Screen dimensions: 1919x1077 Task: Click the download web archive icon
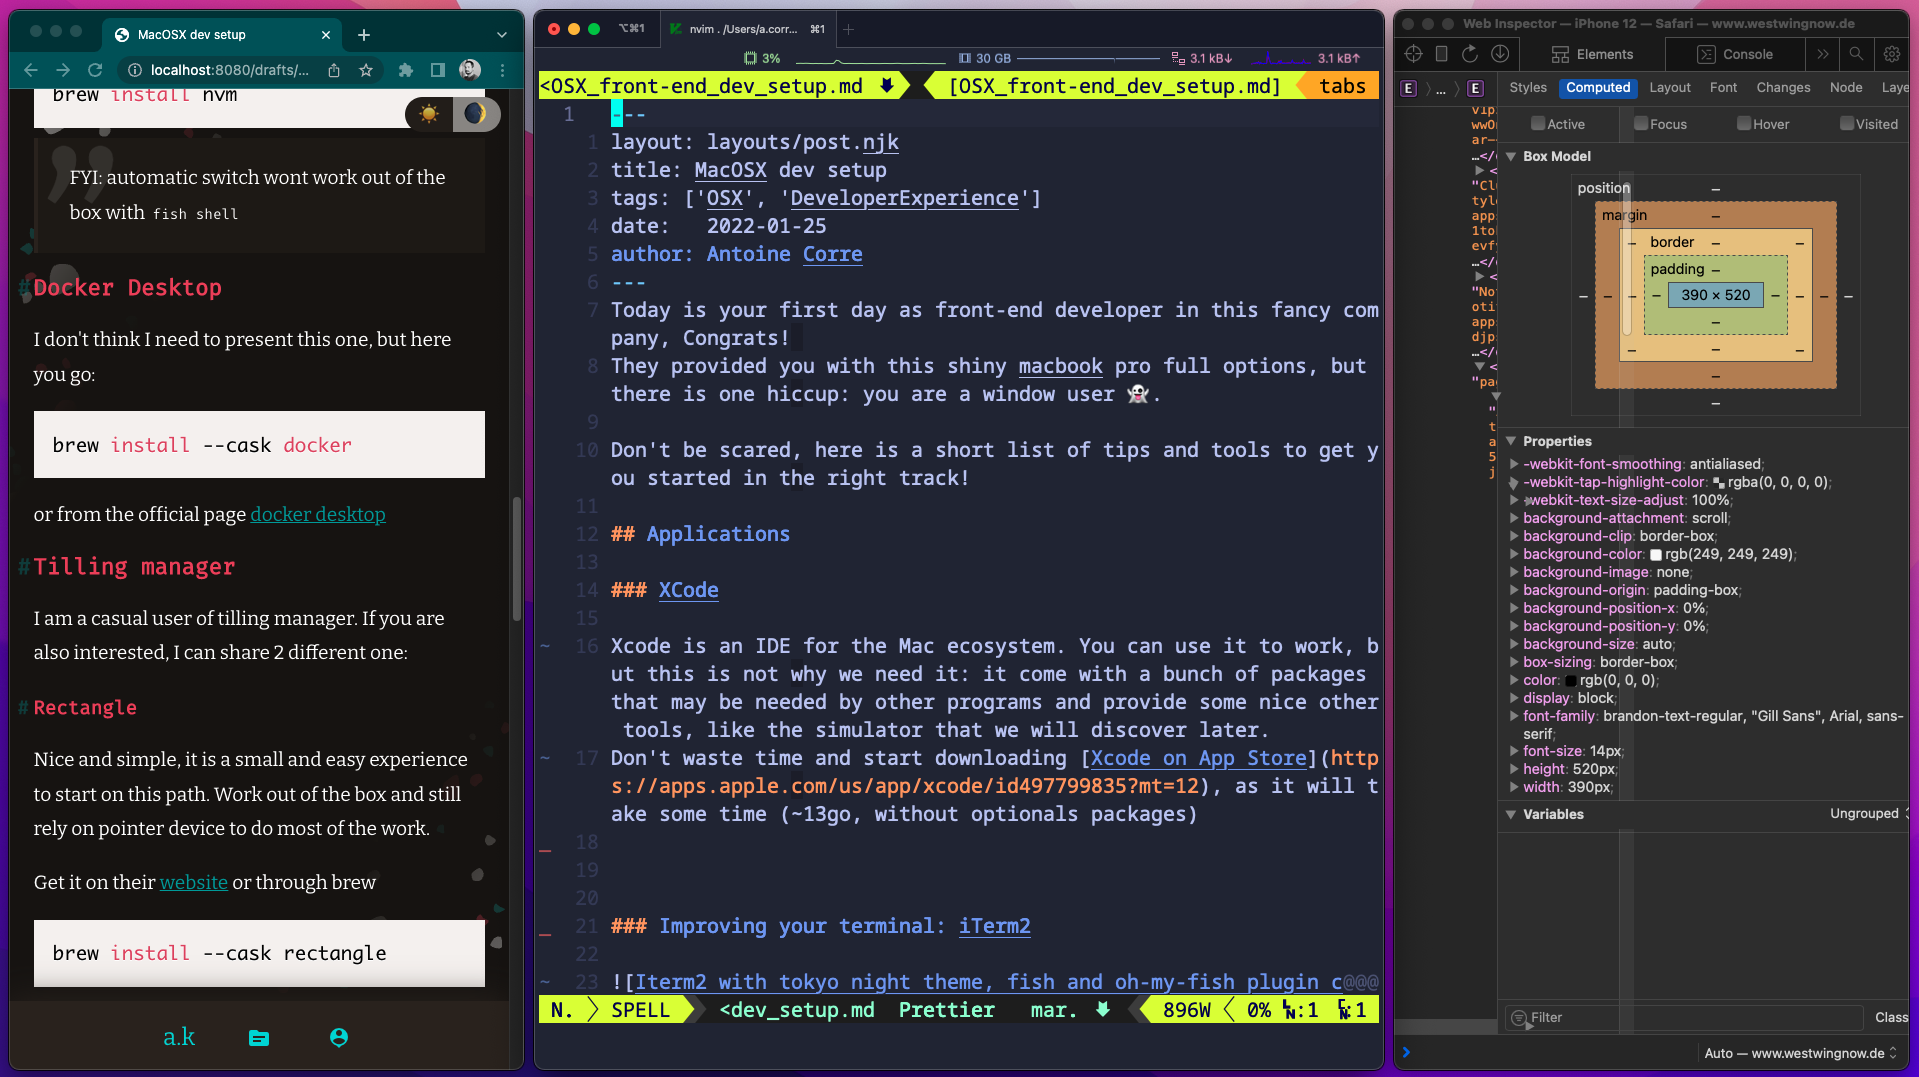point(1500,54)
